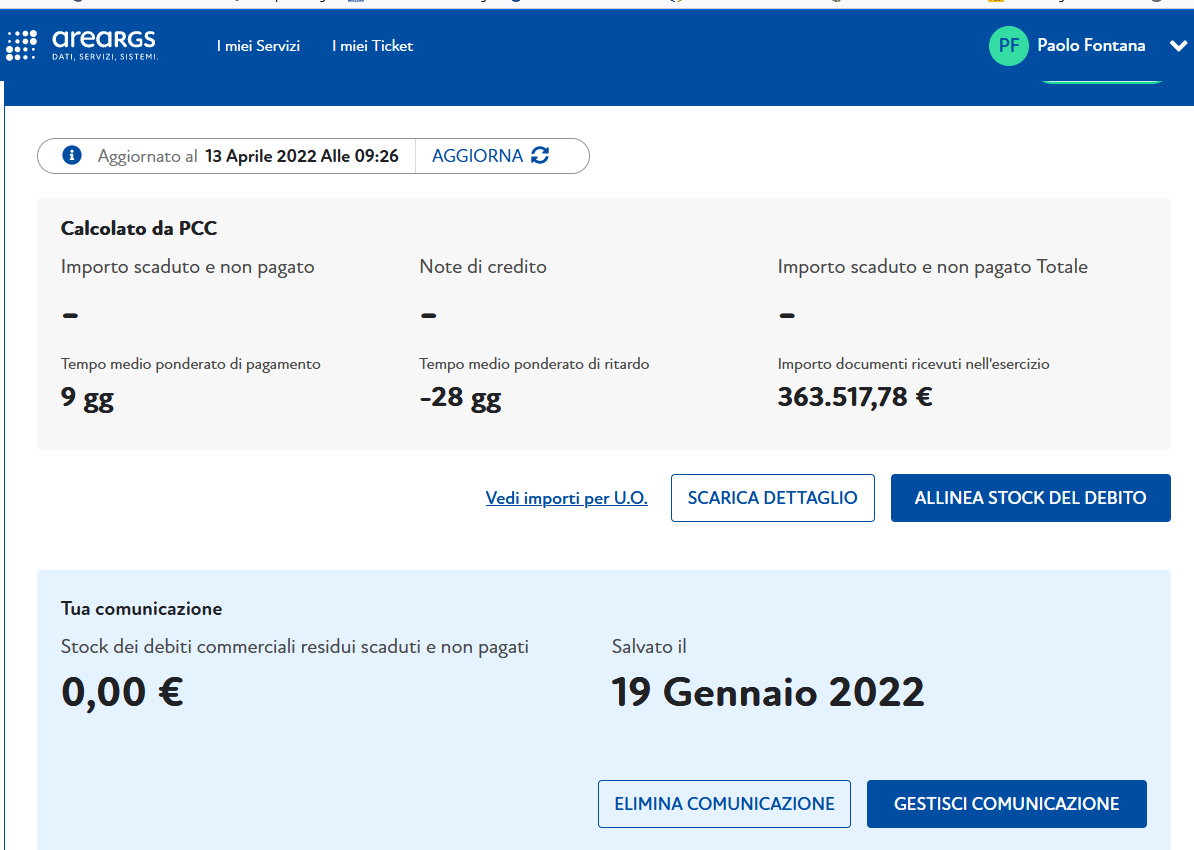This screenshot has height=850, width=1194.
Task: Click the 13 Aprile 2022 update timestamp
Action: tap(301, 156)
